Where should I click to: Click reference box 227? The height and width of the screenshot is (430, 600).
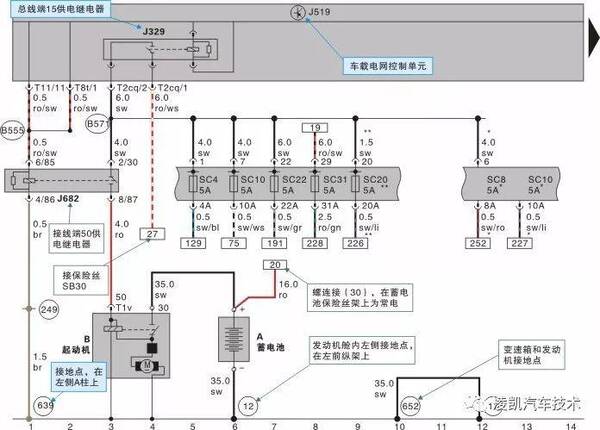pos(519,243)
